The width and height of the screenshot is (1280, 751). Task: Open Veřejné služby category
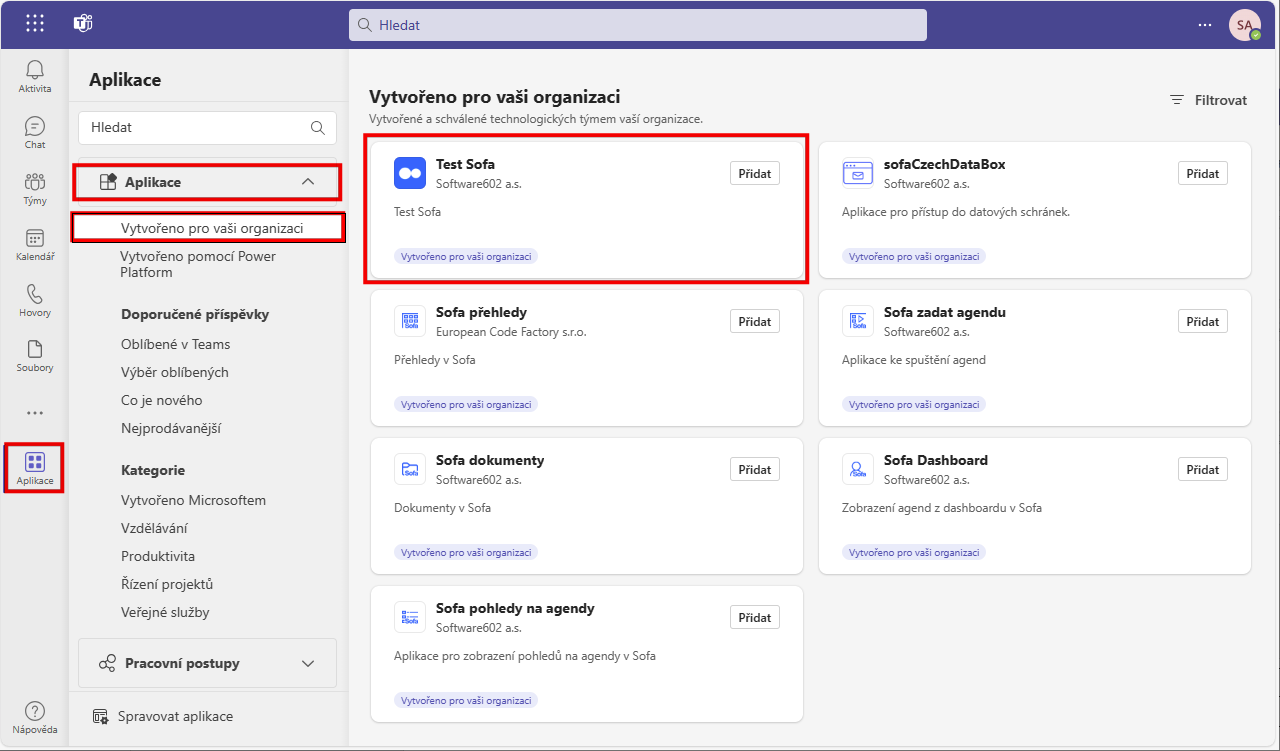(x=165, y=612)
